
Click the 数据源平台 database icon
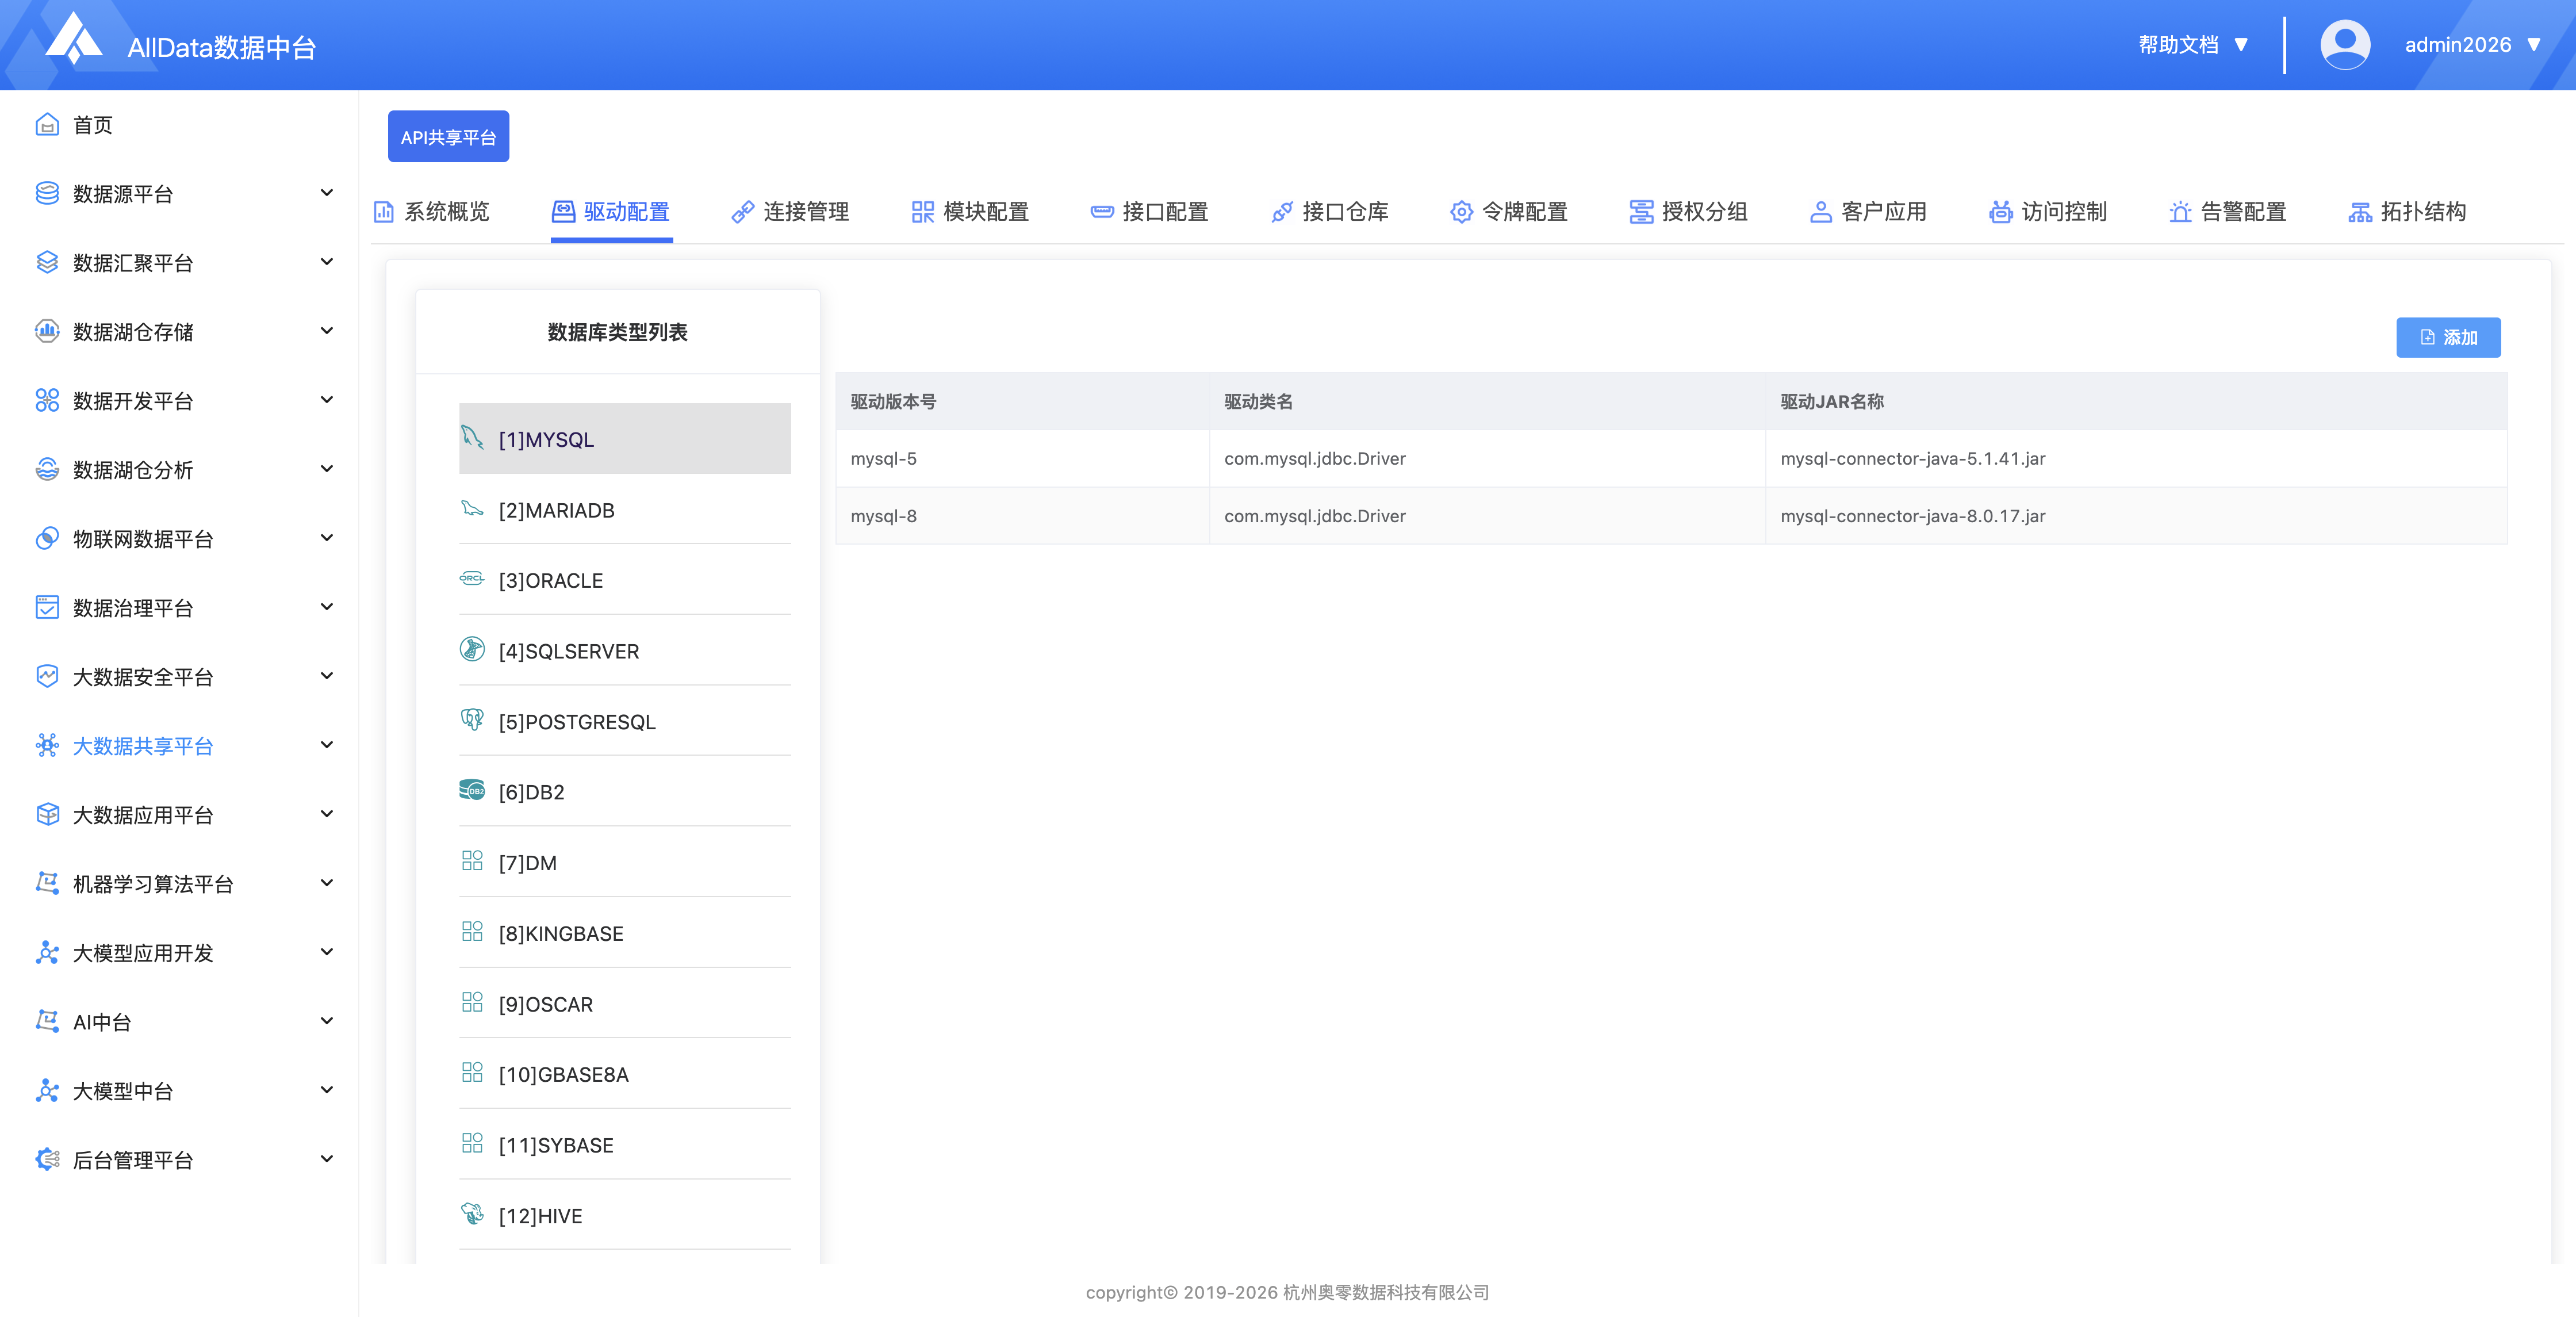click(47, 193)
